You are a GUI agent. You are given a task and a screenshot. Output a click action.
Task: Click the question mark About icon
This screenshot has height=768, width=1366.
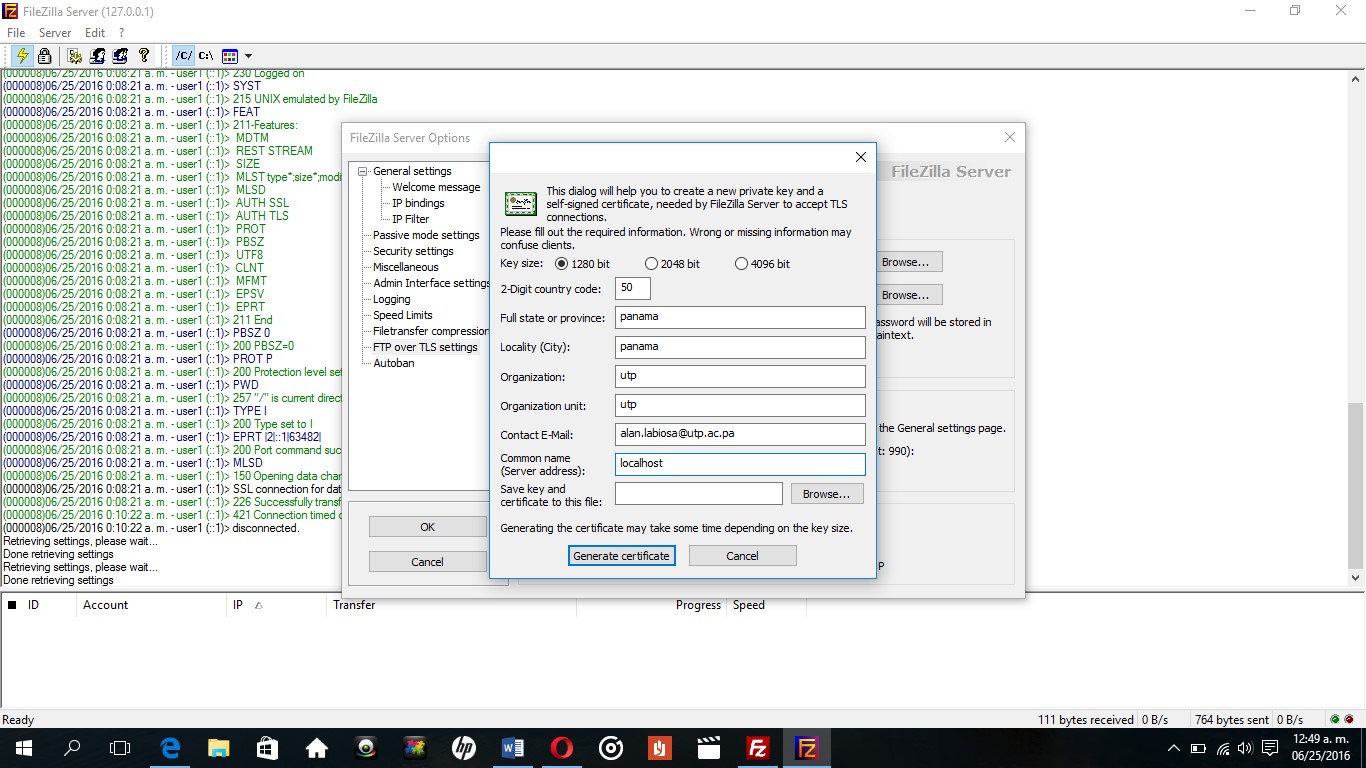pyautogui.click(x=143, y=55)
